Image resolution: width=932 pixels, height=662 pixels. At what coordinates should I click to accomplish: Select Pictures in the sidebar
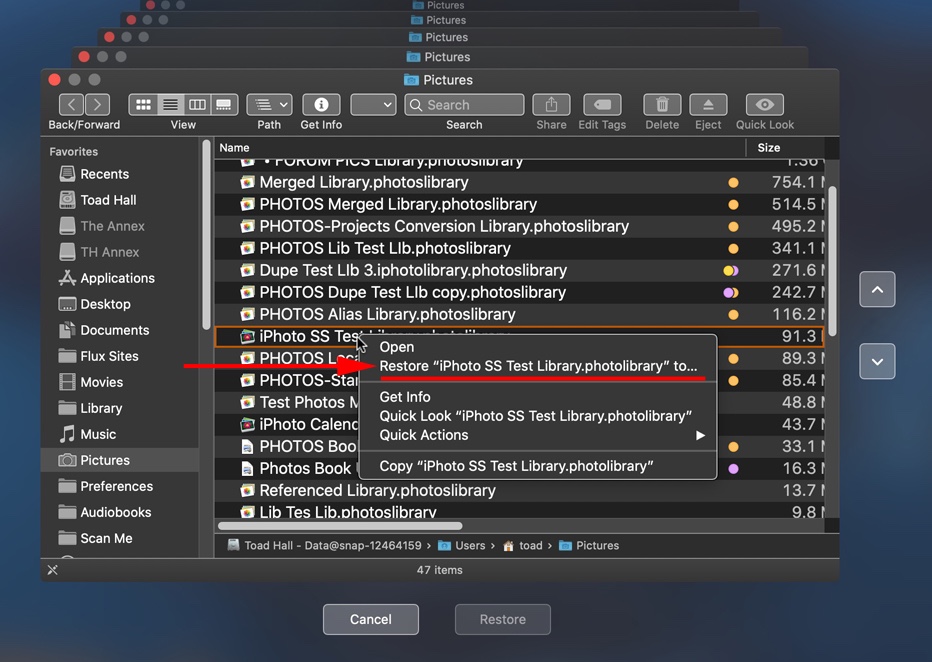(119, 461)
